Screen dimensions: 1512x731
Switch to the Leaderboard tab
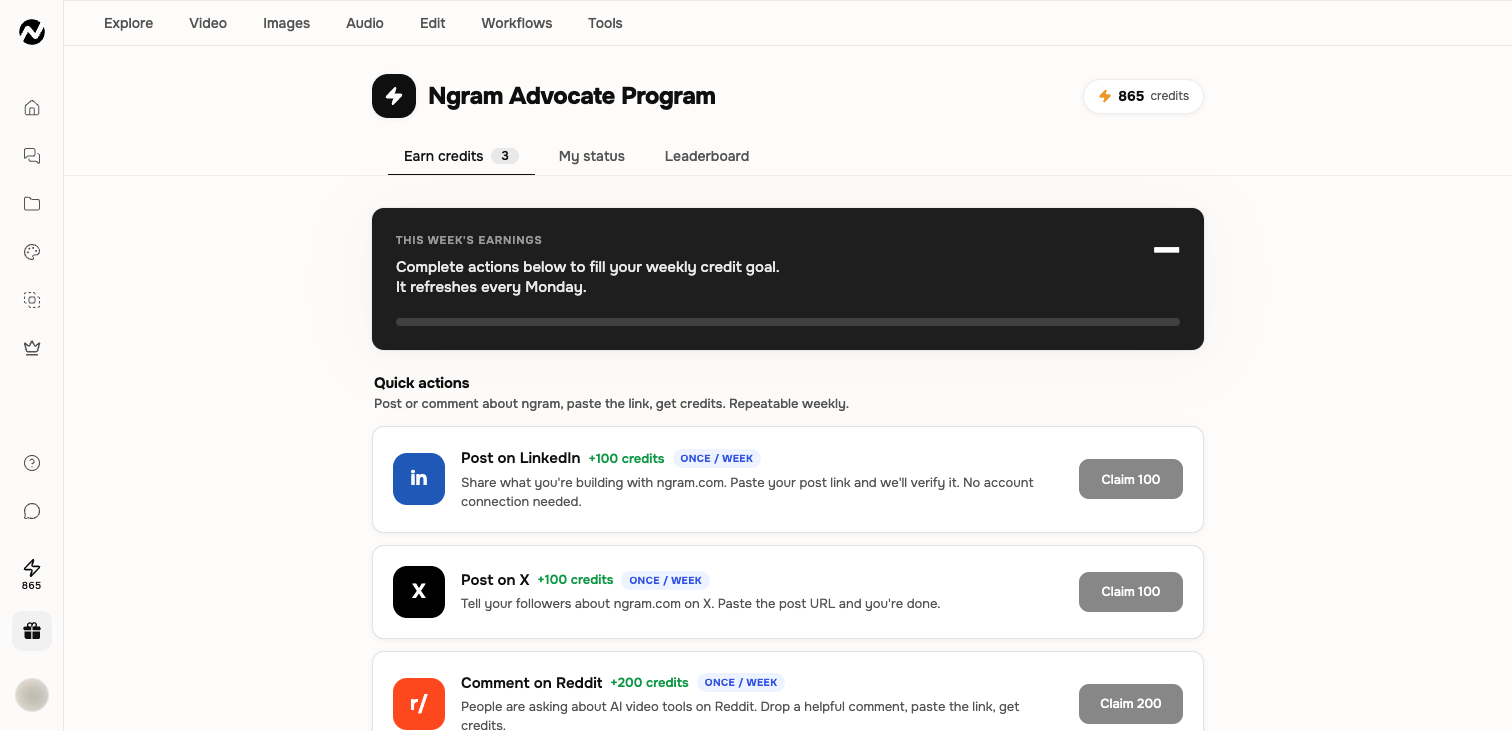click(x=707, y=156)
